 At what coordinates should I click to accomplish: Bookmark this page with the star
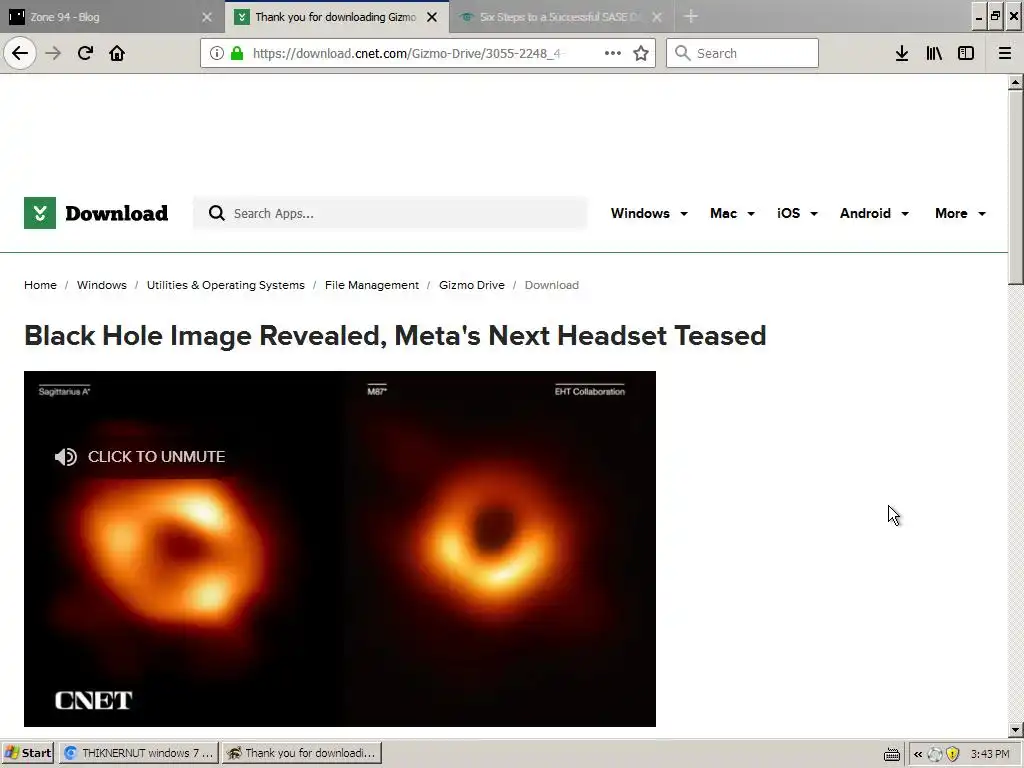click(x=641, y=53)
